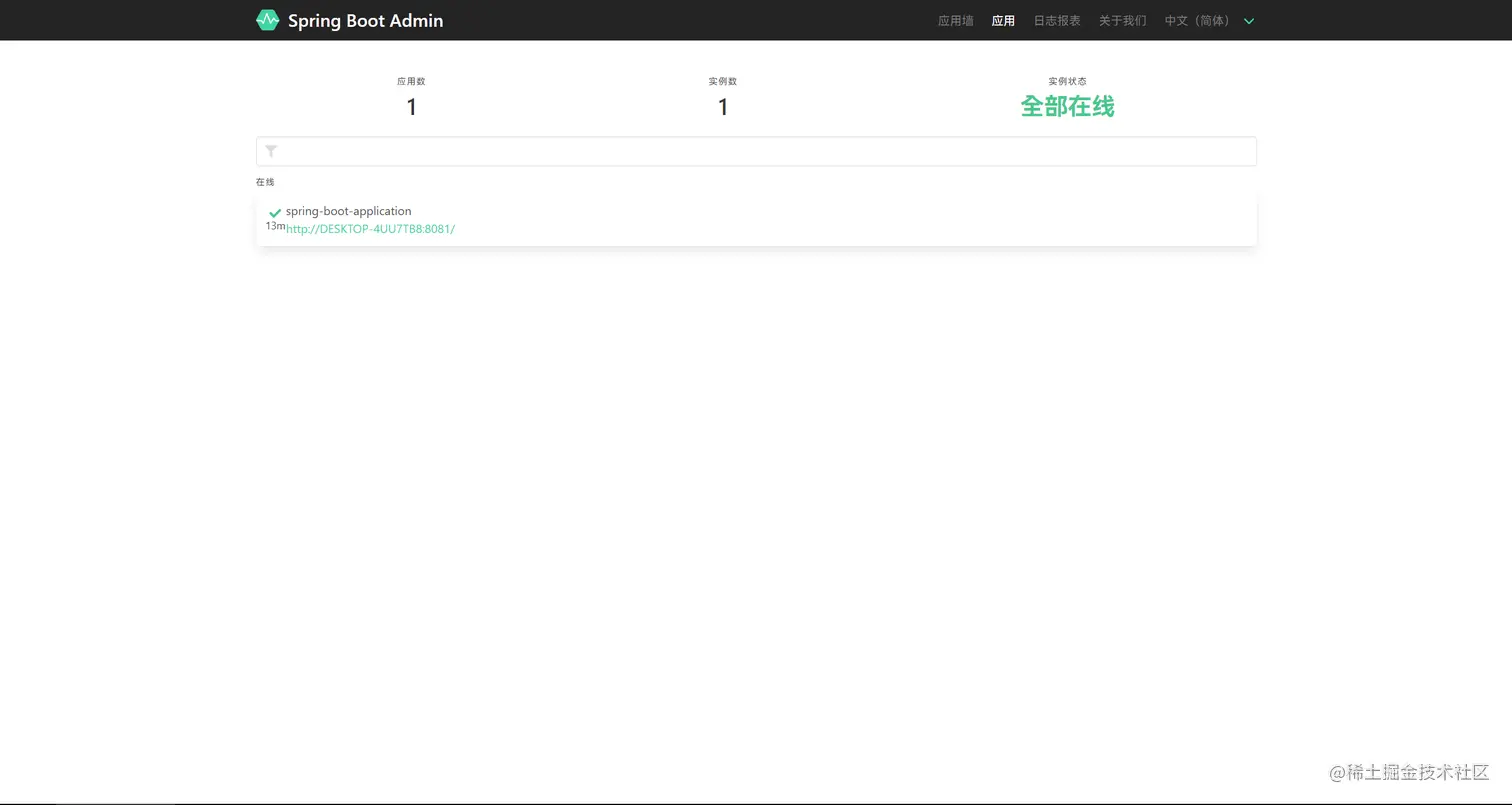Click the Spring Boot Admin title
The width and height of the screenshot is (1512, 805).
point(365,21)
